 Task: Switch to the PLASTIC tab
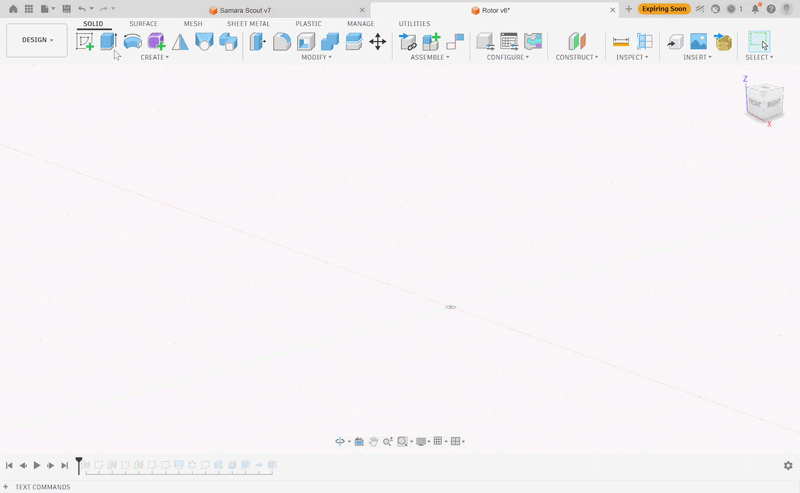308,23
